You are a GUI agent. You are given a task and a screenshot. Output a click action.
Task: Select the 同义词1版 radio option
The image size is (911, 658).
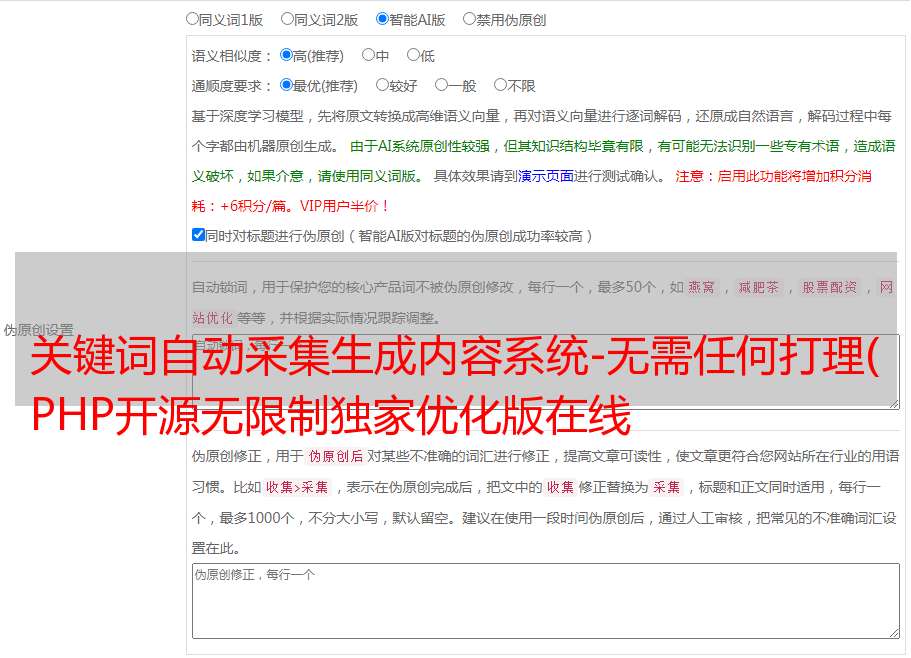[x=192, y=18]
